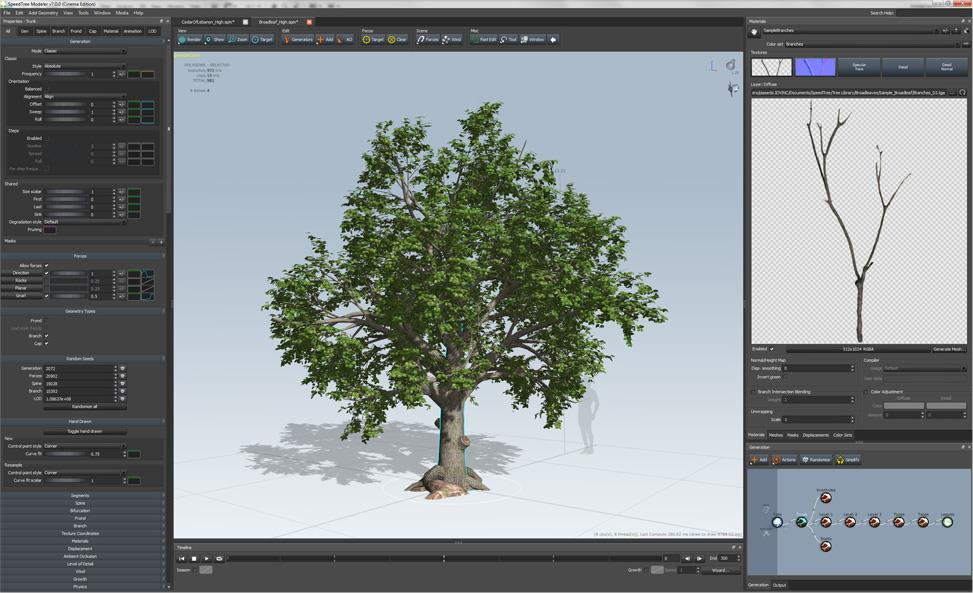Image resolution: width=973 pixels, height=593 pixels.
Task: Expand the Ambient Occlusion section
Action: [83, 556]
